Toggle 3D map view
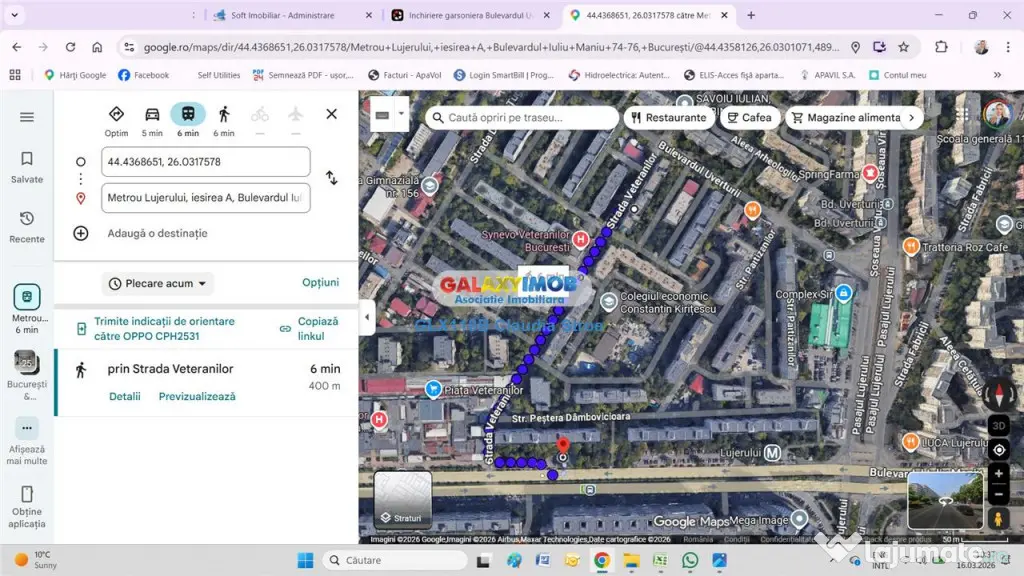Viewport: 1024px width, 576px height. pyautogui.click(x=998, y=424)
